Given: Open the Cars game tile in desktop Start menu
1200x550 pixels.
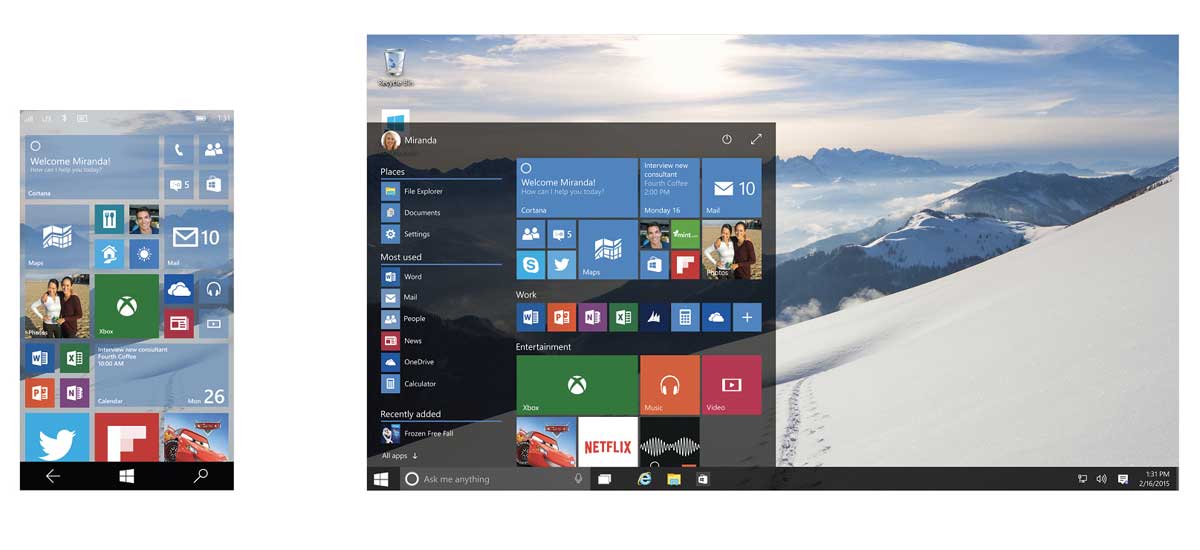Looking at the screenshot, I should [545, 442].
